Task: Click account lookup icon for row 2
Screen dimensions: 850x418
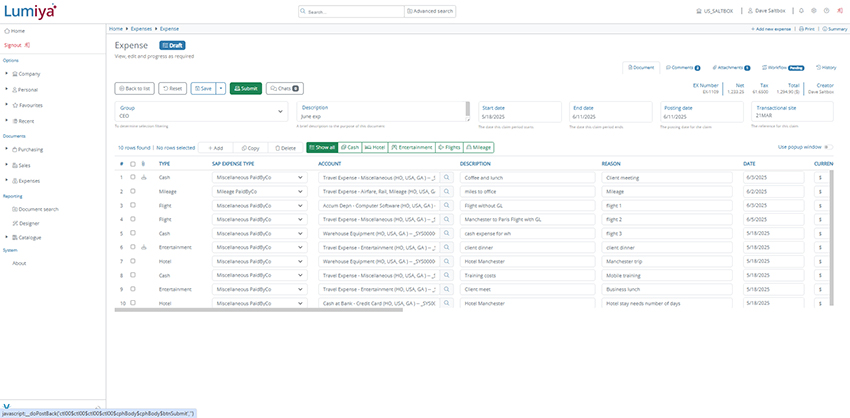Action: click(x=447, y=191)
